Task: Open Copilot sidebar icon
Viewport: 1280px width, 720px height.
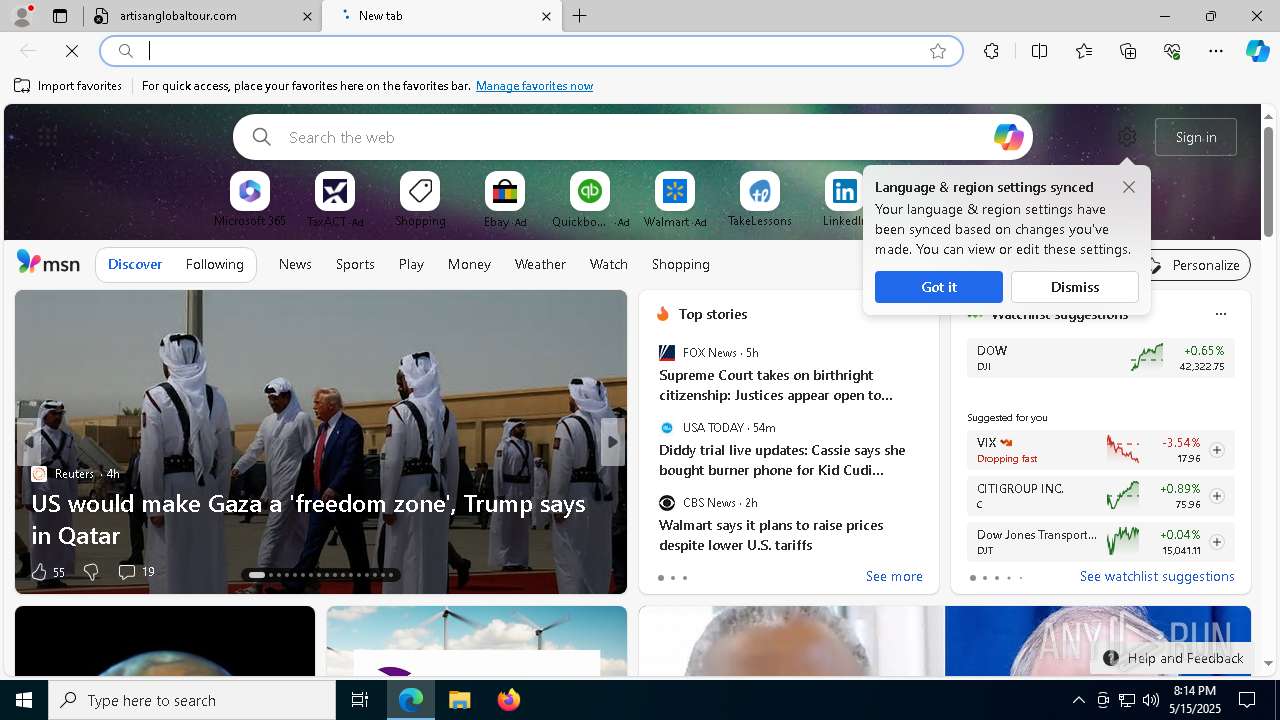Action: [1257, 51]
